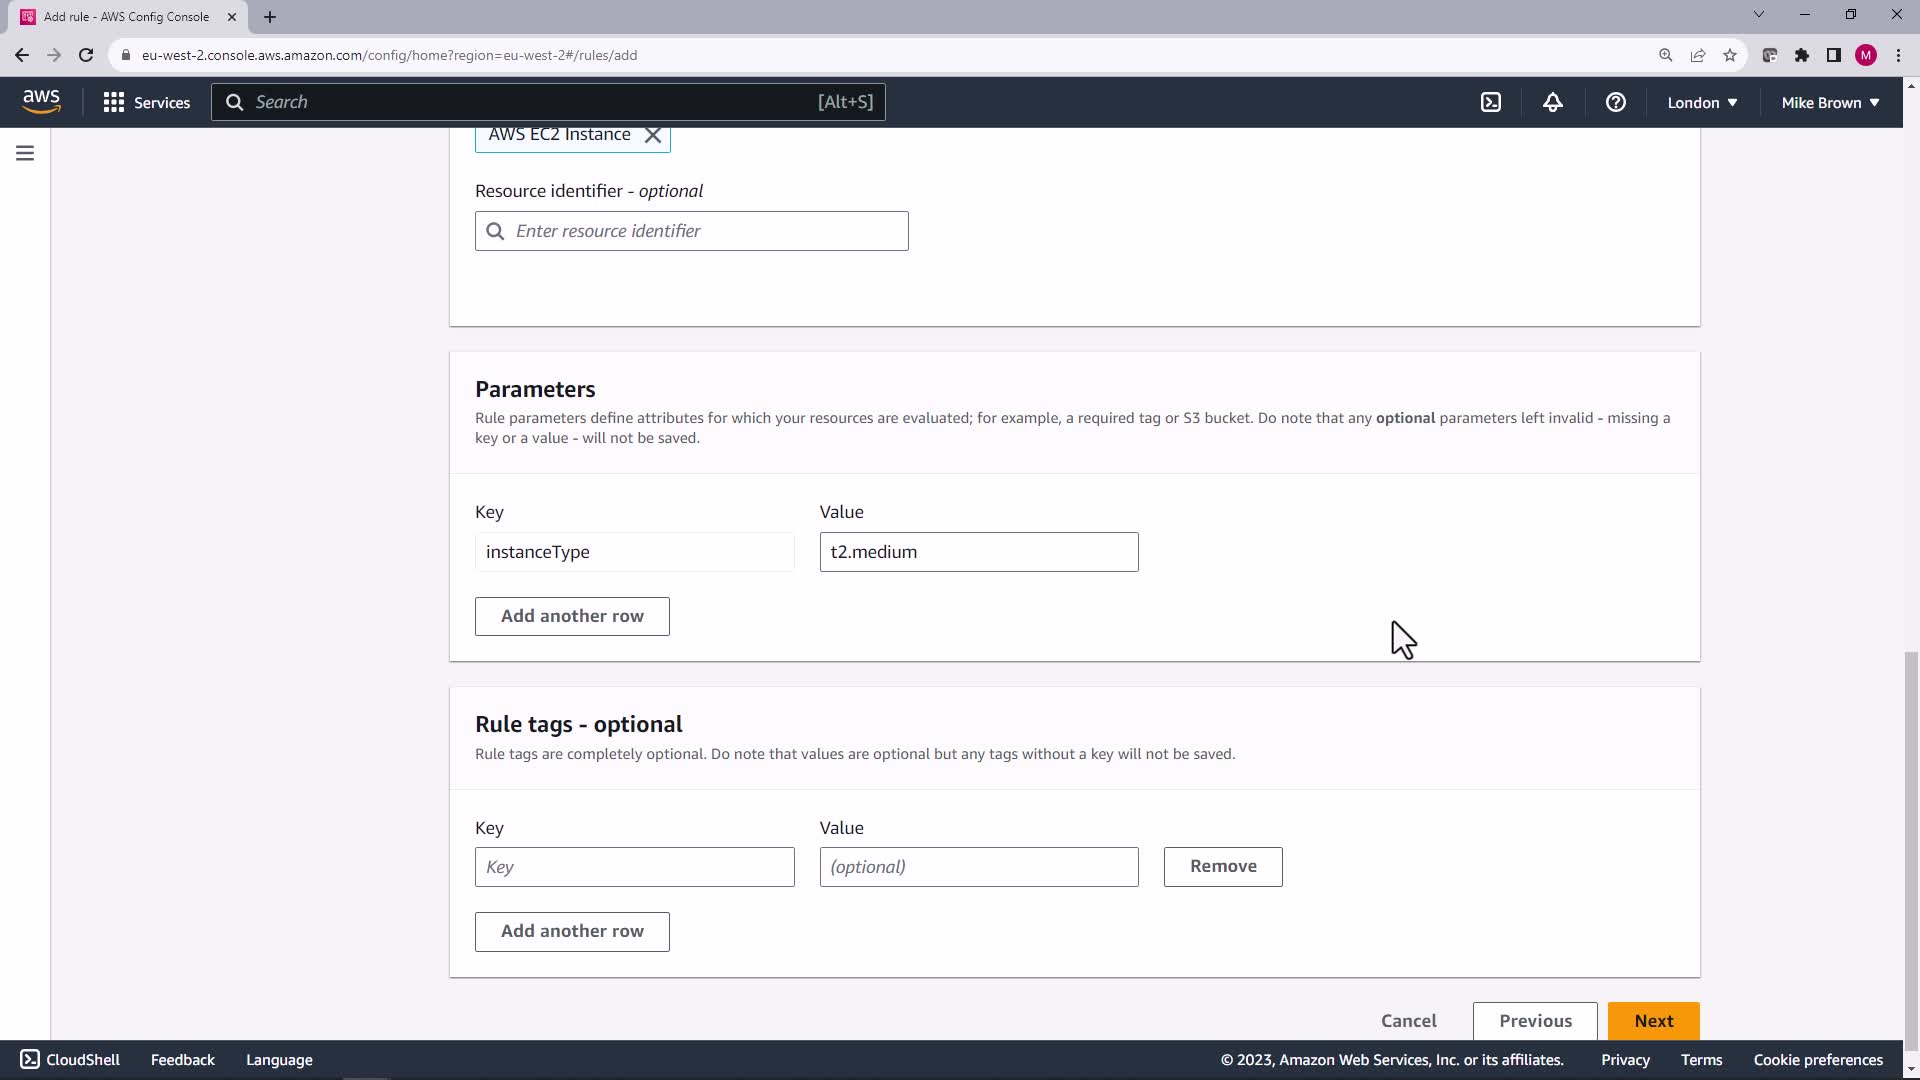1920x1080 pixels.
Task: Go to the AWS logo home
Action: click(x=41, y=101)
